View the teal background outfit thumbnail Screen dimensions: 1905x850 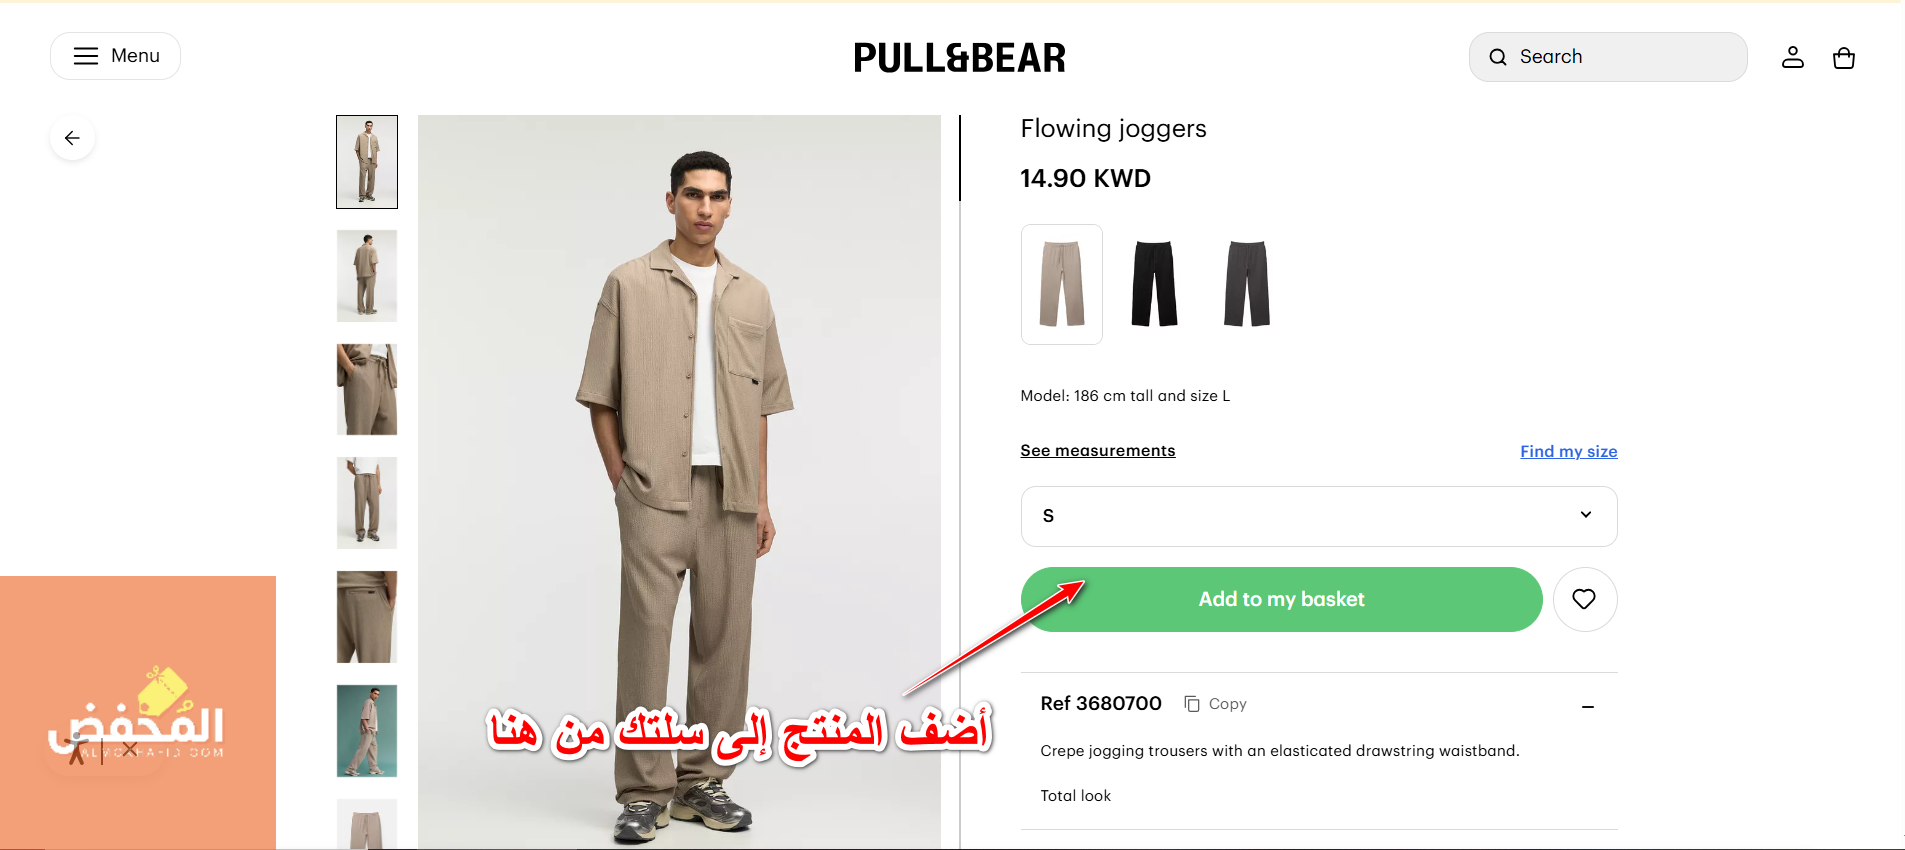point(367,731)
